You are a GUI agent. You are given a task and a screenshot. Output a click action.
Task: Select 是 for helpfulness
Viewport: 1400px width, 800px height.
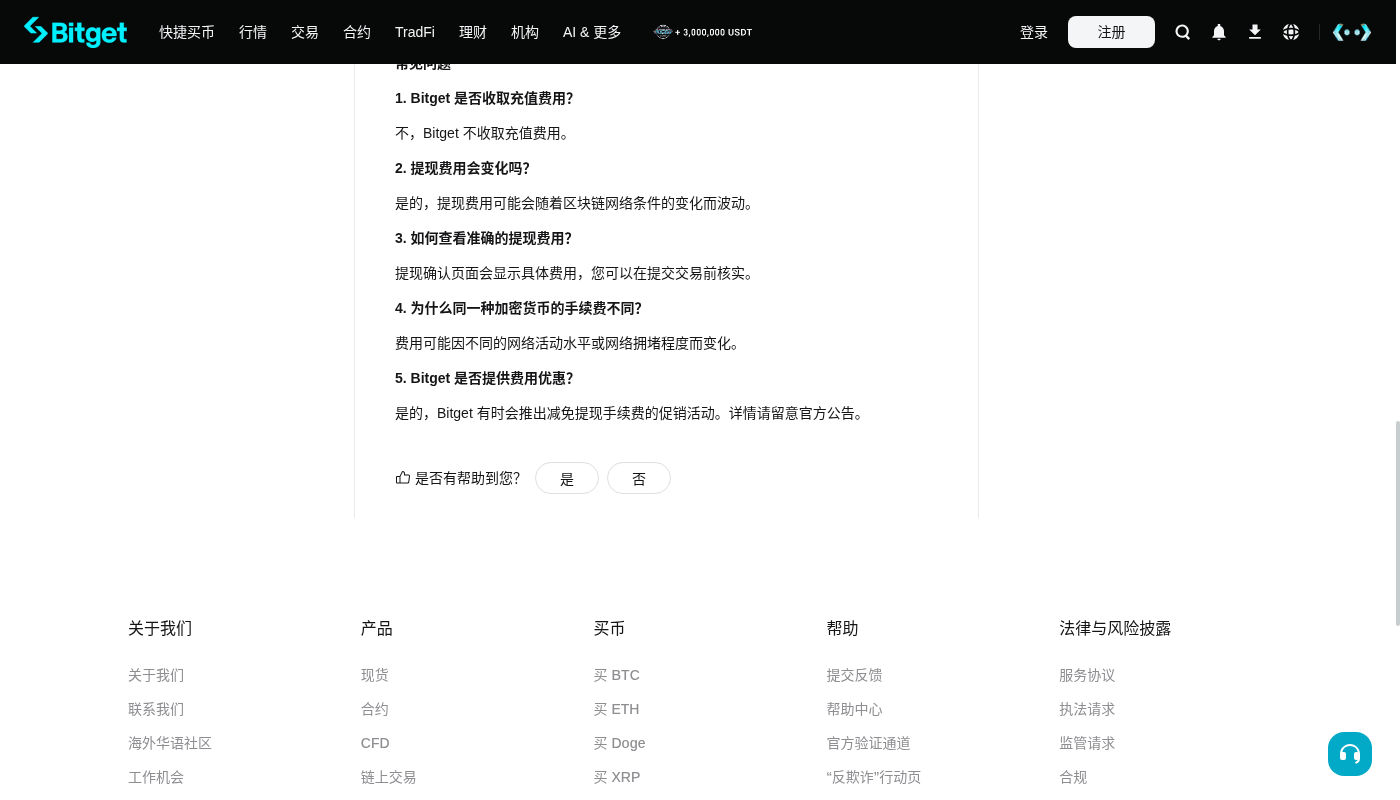[x=567, y=478]
